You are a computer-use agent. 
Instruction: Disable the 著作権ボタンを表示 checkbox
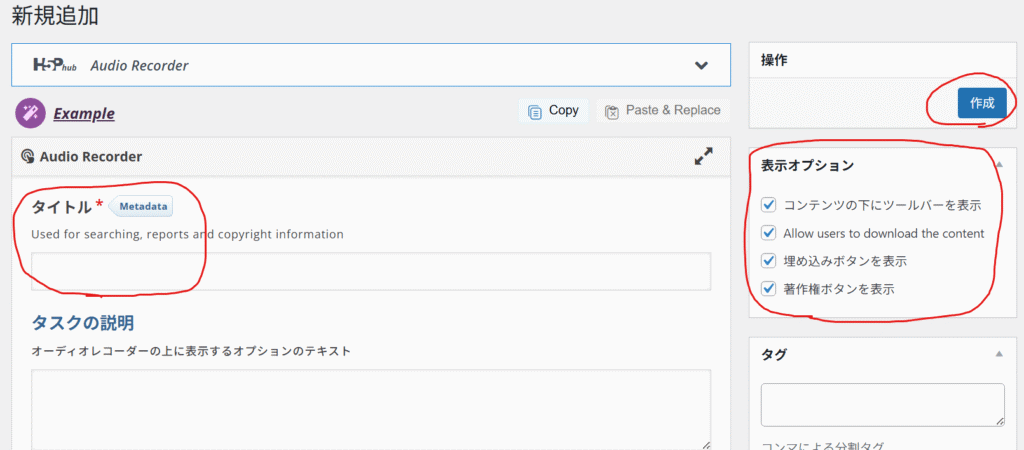tap(769, 289)
